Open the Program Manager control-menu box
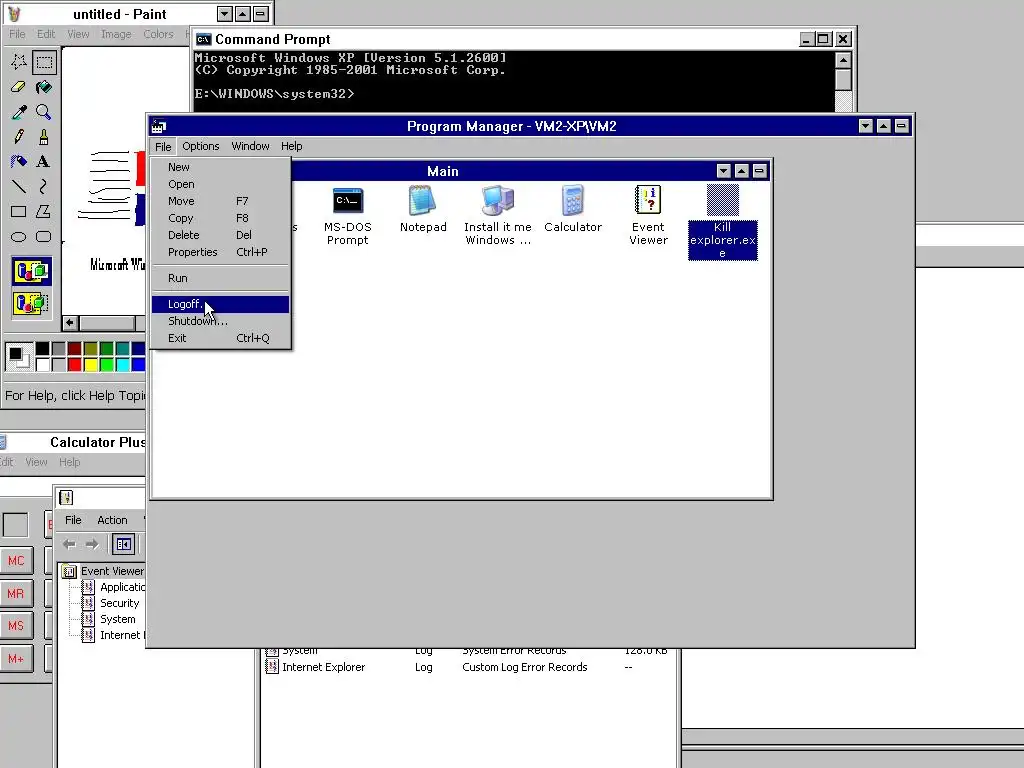This screenshot has width=1024, height=768. point(159,126)
